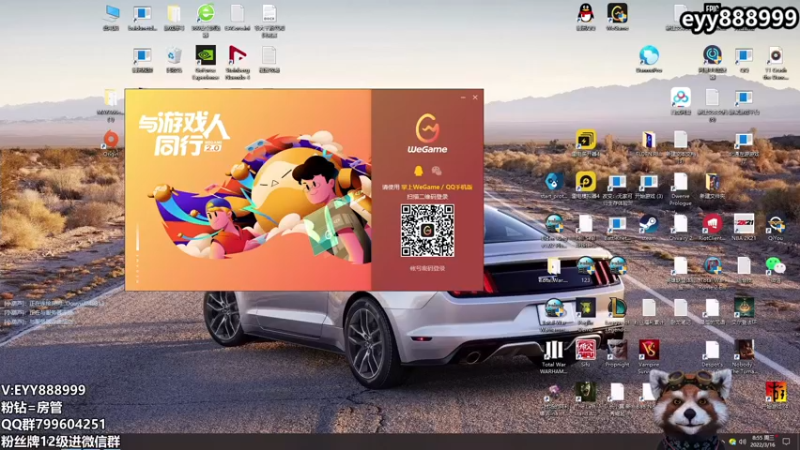Open the Nobody game shortcut
The width and height of the screenshot is (800, 450).
(x=743, y=356)
